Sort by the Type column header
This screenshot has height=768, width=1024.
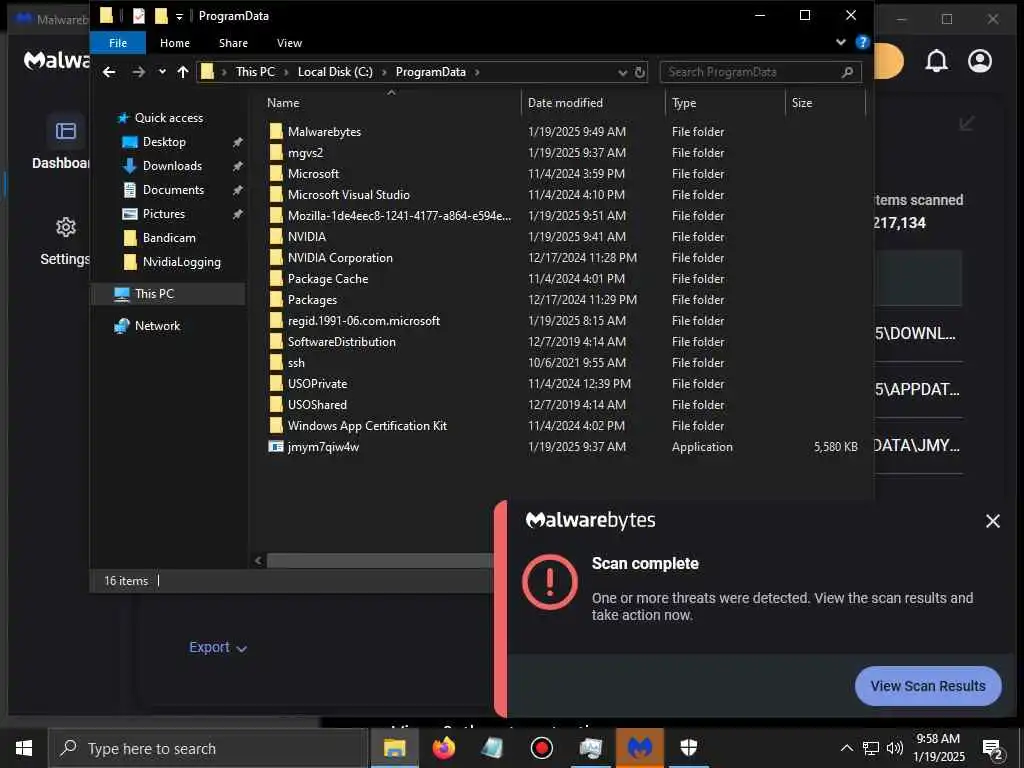684,103
